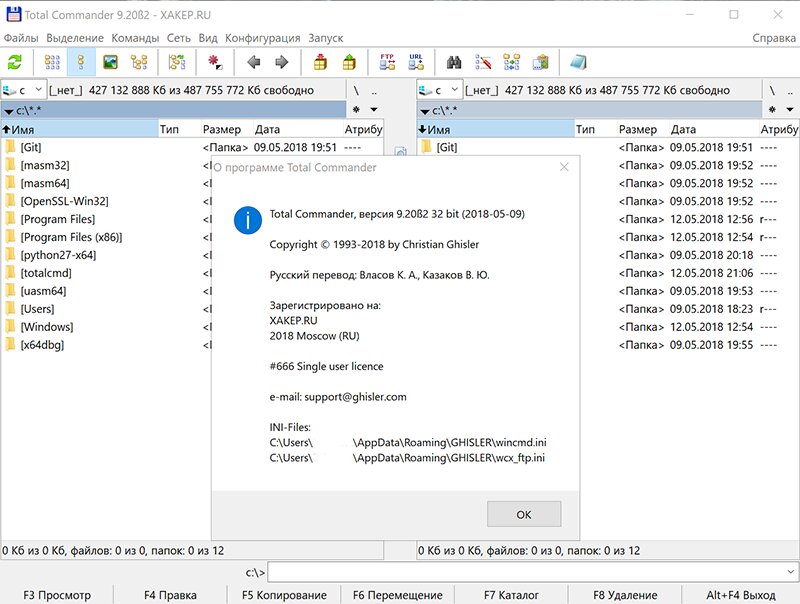Viewport: 800px width, 604px height.
Task: Click the F4 Правка button
Action: coord(170,595)
